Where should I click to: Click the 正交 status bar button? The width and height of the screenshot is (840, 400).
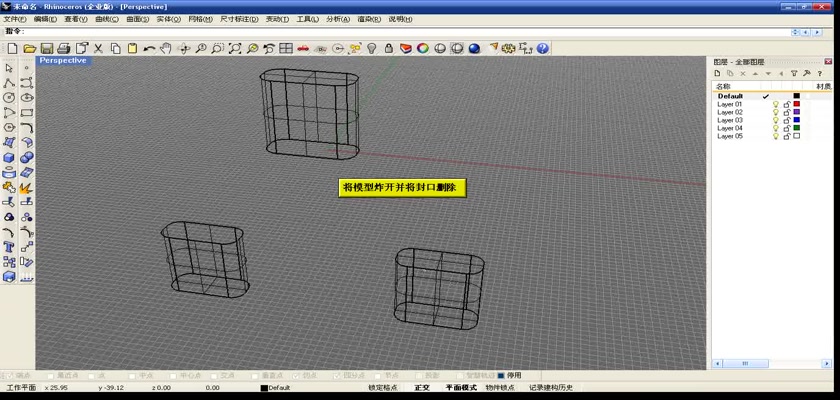point(422,388)
